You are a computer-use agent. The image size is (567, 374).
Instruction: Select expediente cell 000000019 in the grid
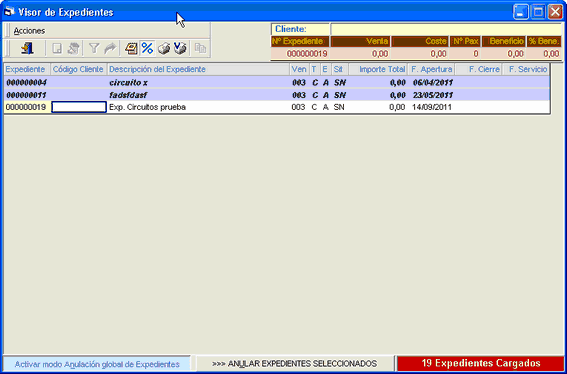coord(26,107)
